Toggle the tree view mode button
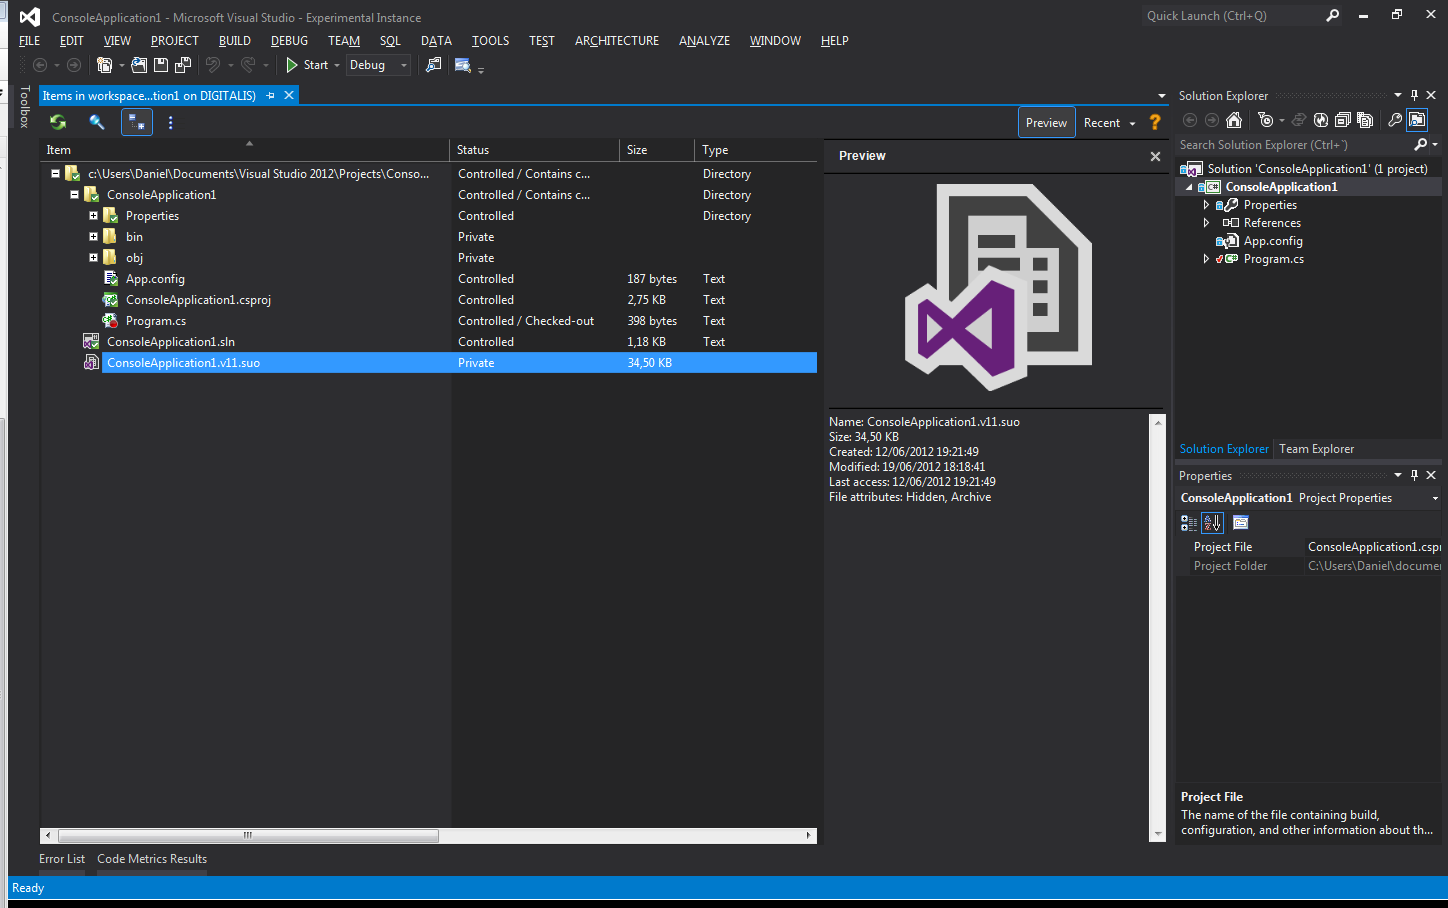 tap(137, 122)
